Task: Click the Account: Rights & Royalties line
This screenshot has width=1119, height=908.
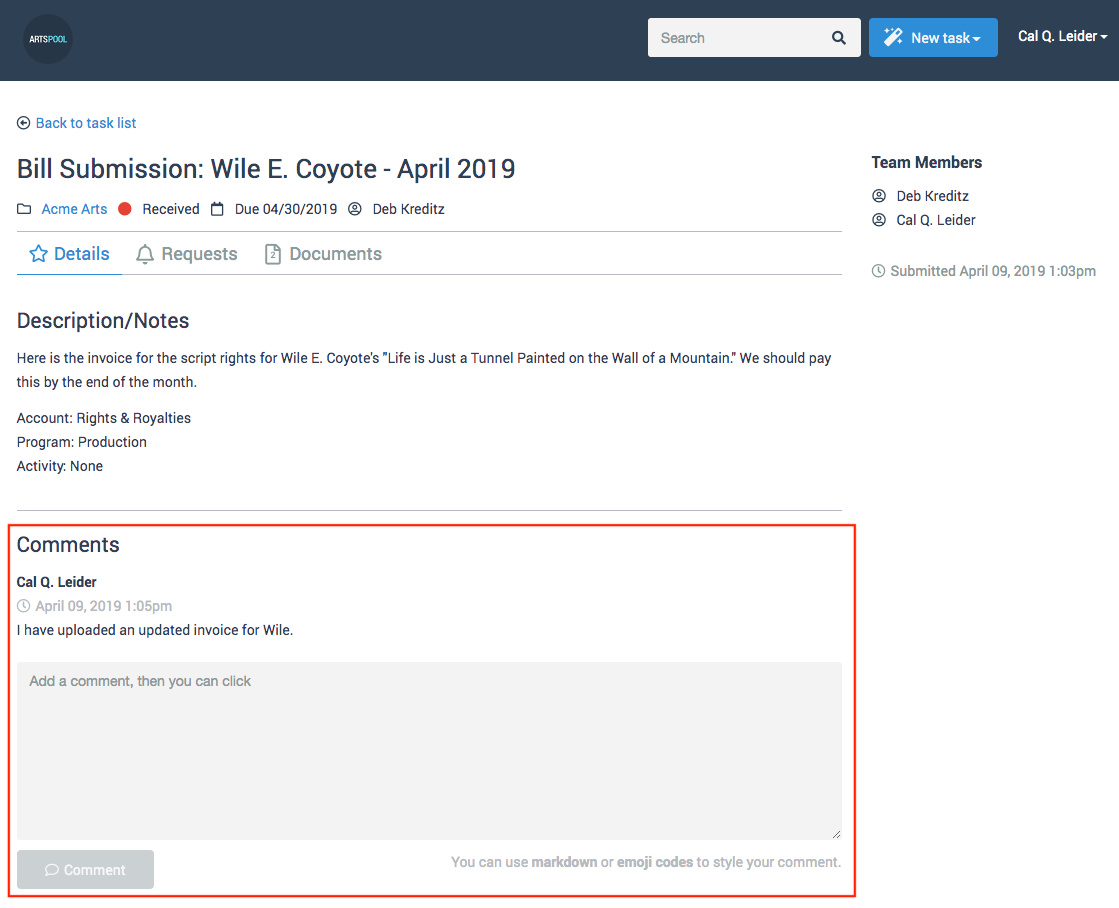Action: (103, 418)
